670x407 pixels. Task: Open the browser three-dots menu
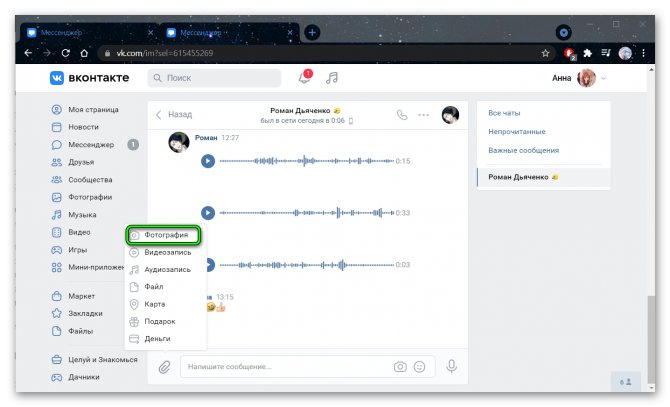(643, 53)
